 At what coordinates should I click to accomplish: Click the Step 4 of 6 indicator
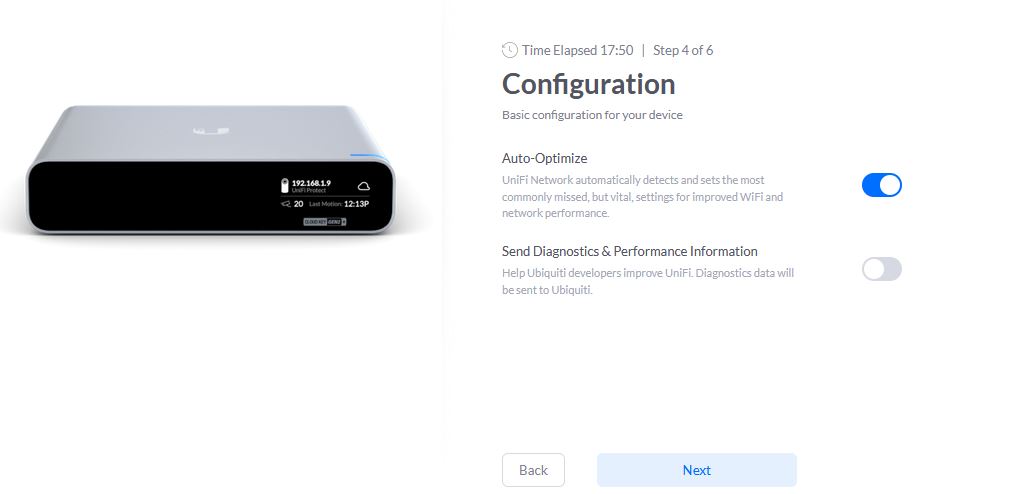coord(682,50)
